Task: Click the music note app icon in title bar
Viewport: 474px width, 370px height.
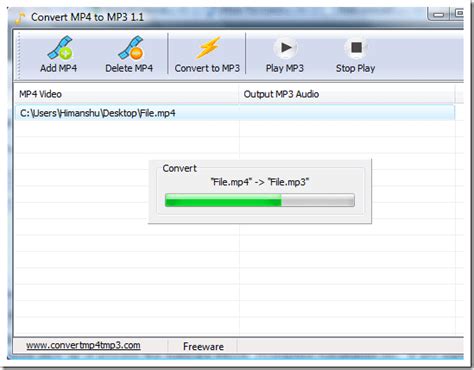Action: [20, 18]
